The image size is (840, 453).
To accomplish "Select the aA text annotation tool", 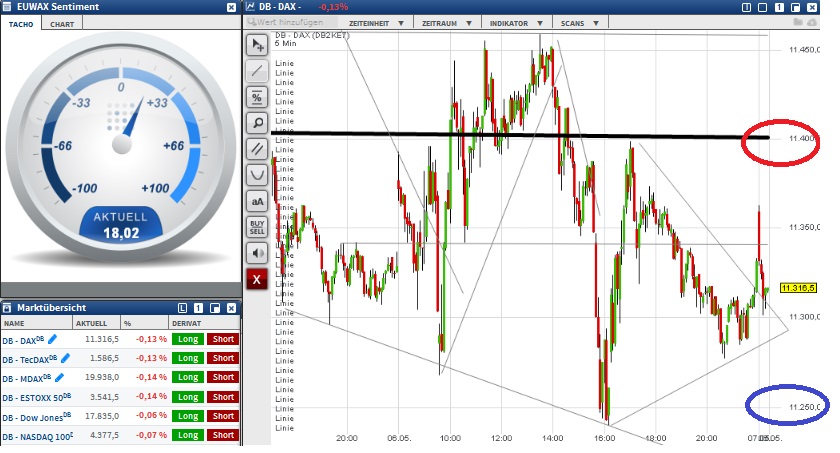I will tap(257, 201).
